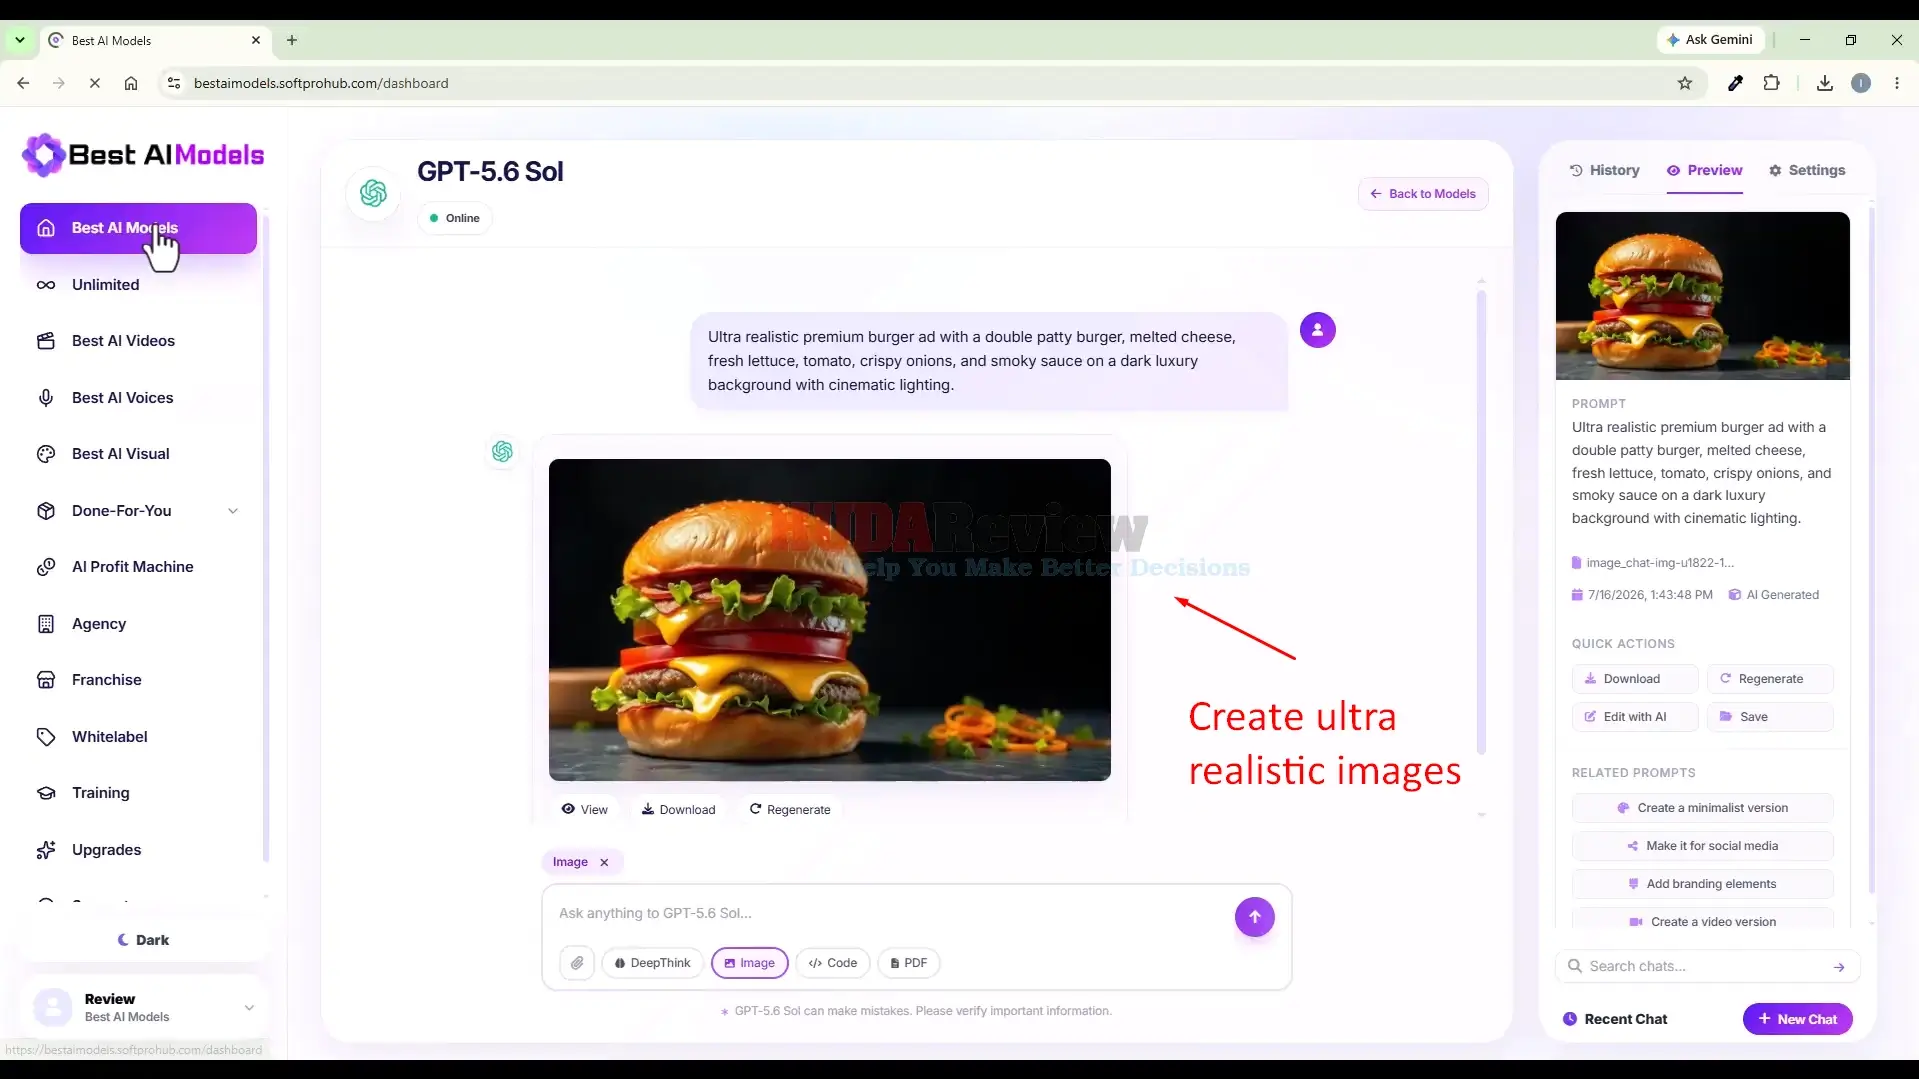The height and width of the screenshot is (1079, 1919).
Task: Toggle the DeepThink mode chip
Action: coord(652,963)
